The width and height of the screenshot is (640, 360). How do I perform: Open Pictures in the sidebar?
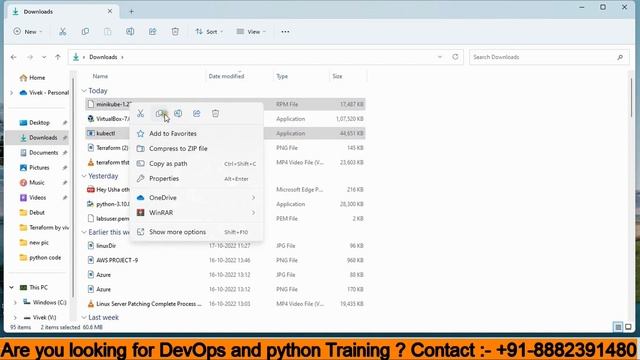point(39,168)
